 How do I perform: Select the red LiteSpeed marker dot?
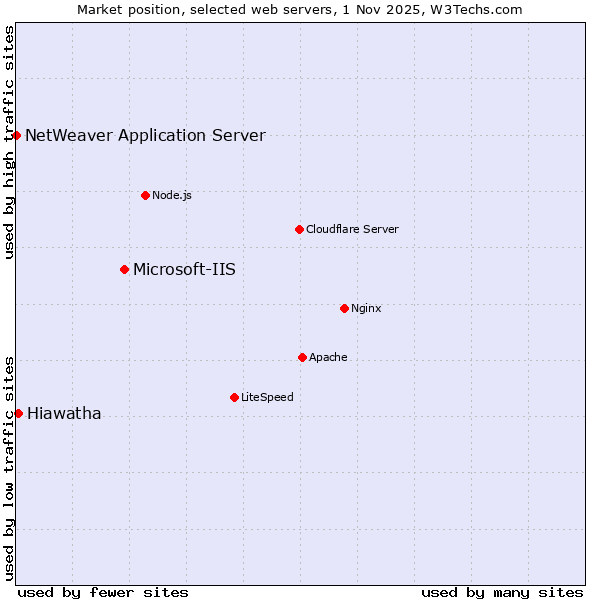click(x=234, y=397)
